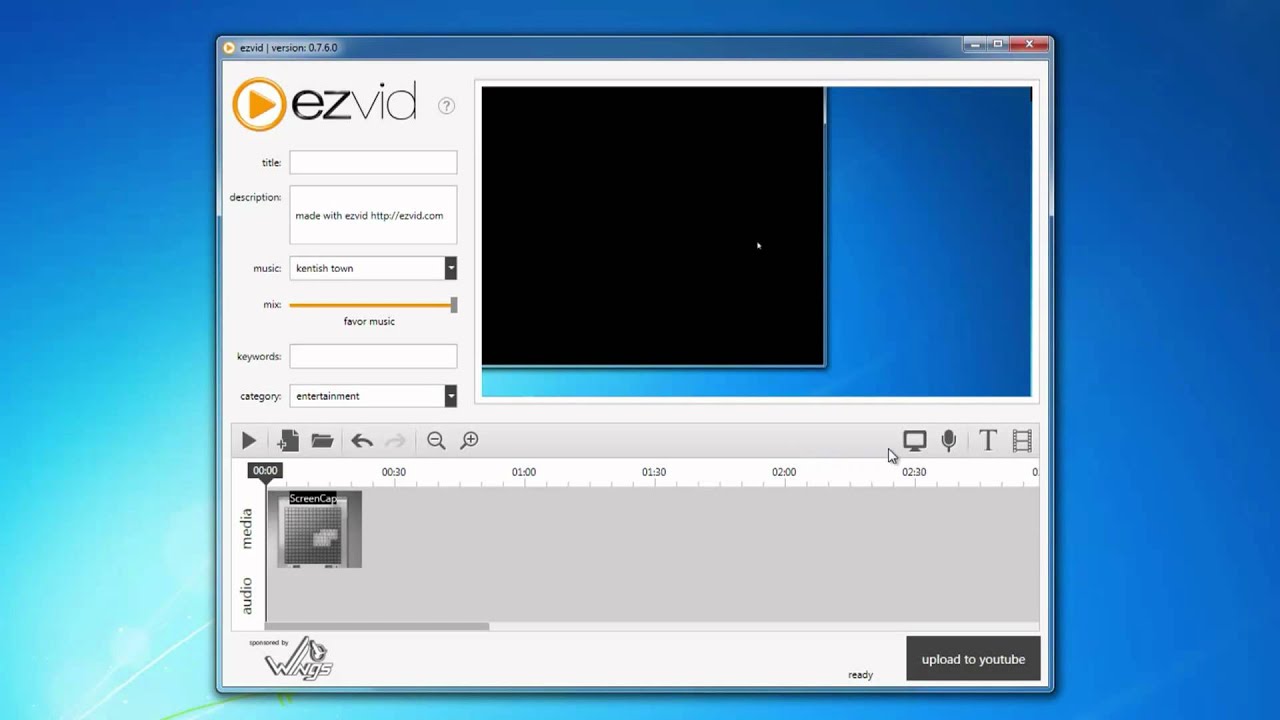This screenshot has height=720, width=1280.
Task: Undo the last action
Action: tap(362, 441)
